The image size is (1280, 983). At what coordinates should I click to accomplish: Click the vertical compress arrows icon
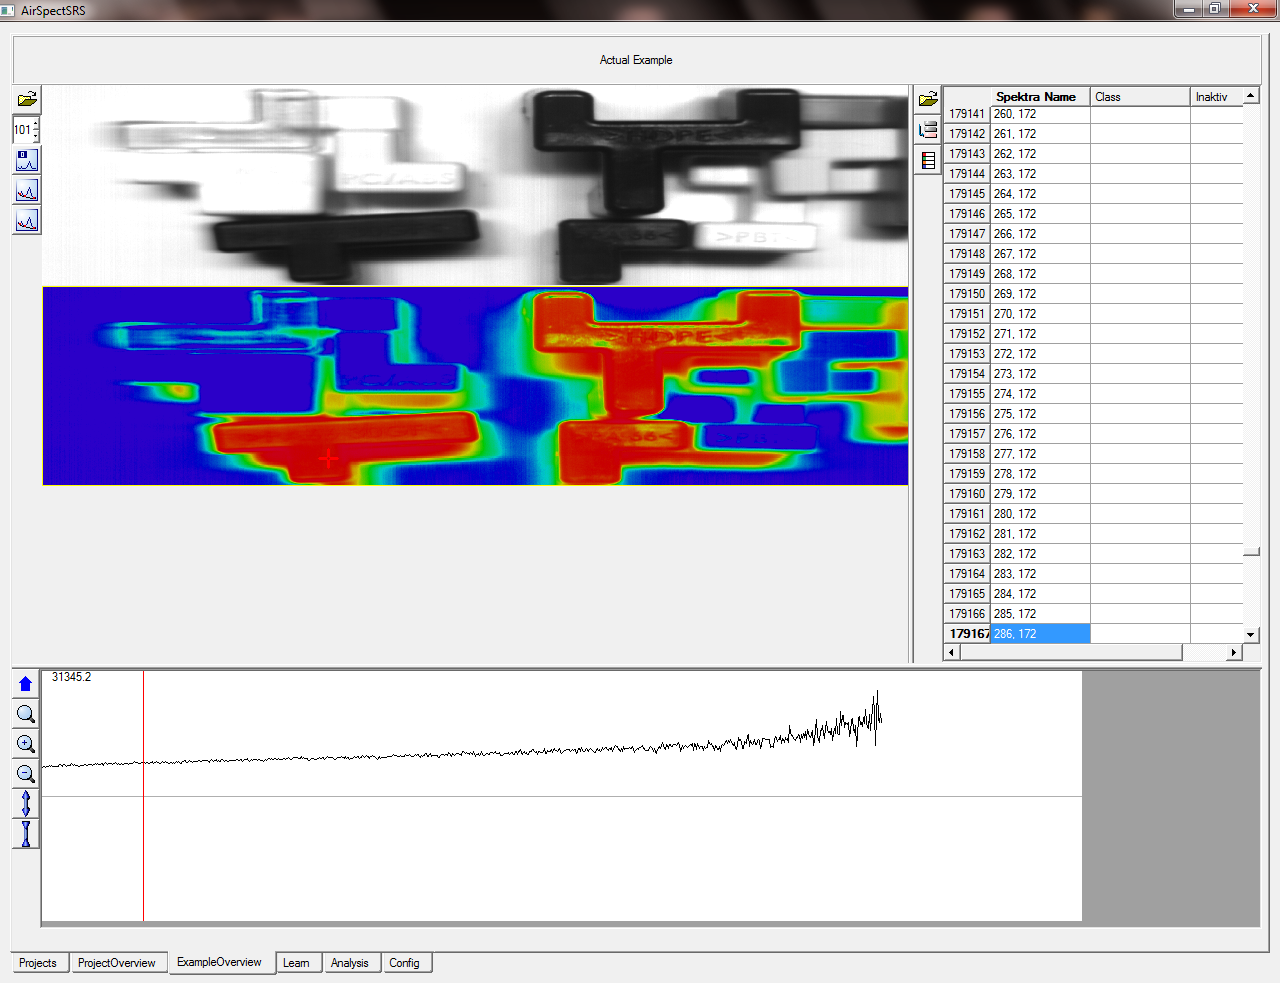tap(26, 833)
